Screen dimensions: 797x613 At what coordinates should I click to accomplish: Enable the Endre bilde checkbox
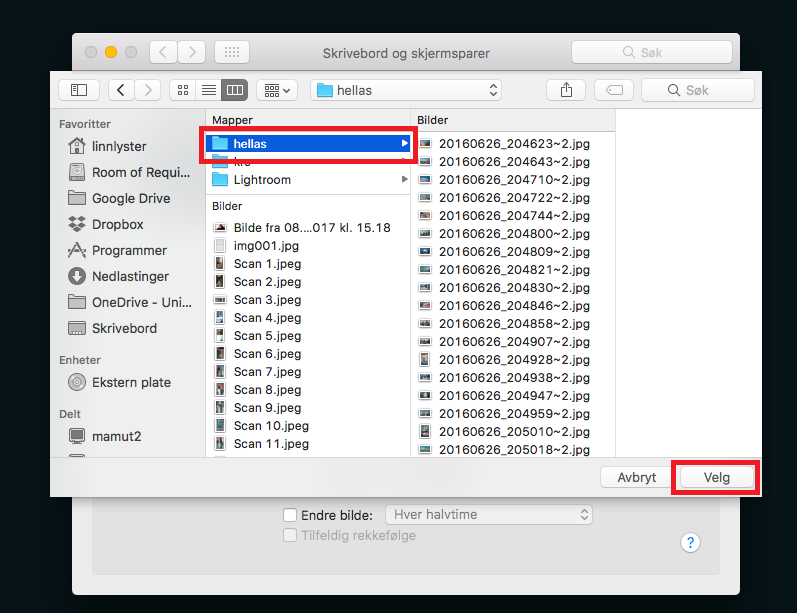(x=290, y=515)
